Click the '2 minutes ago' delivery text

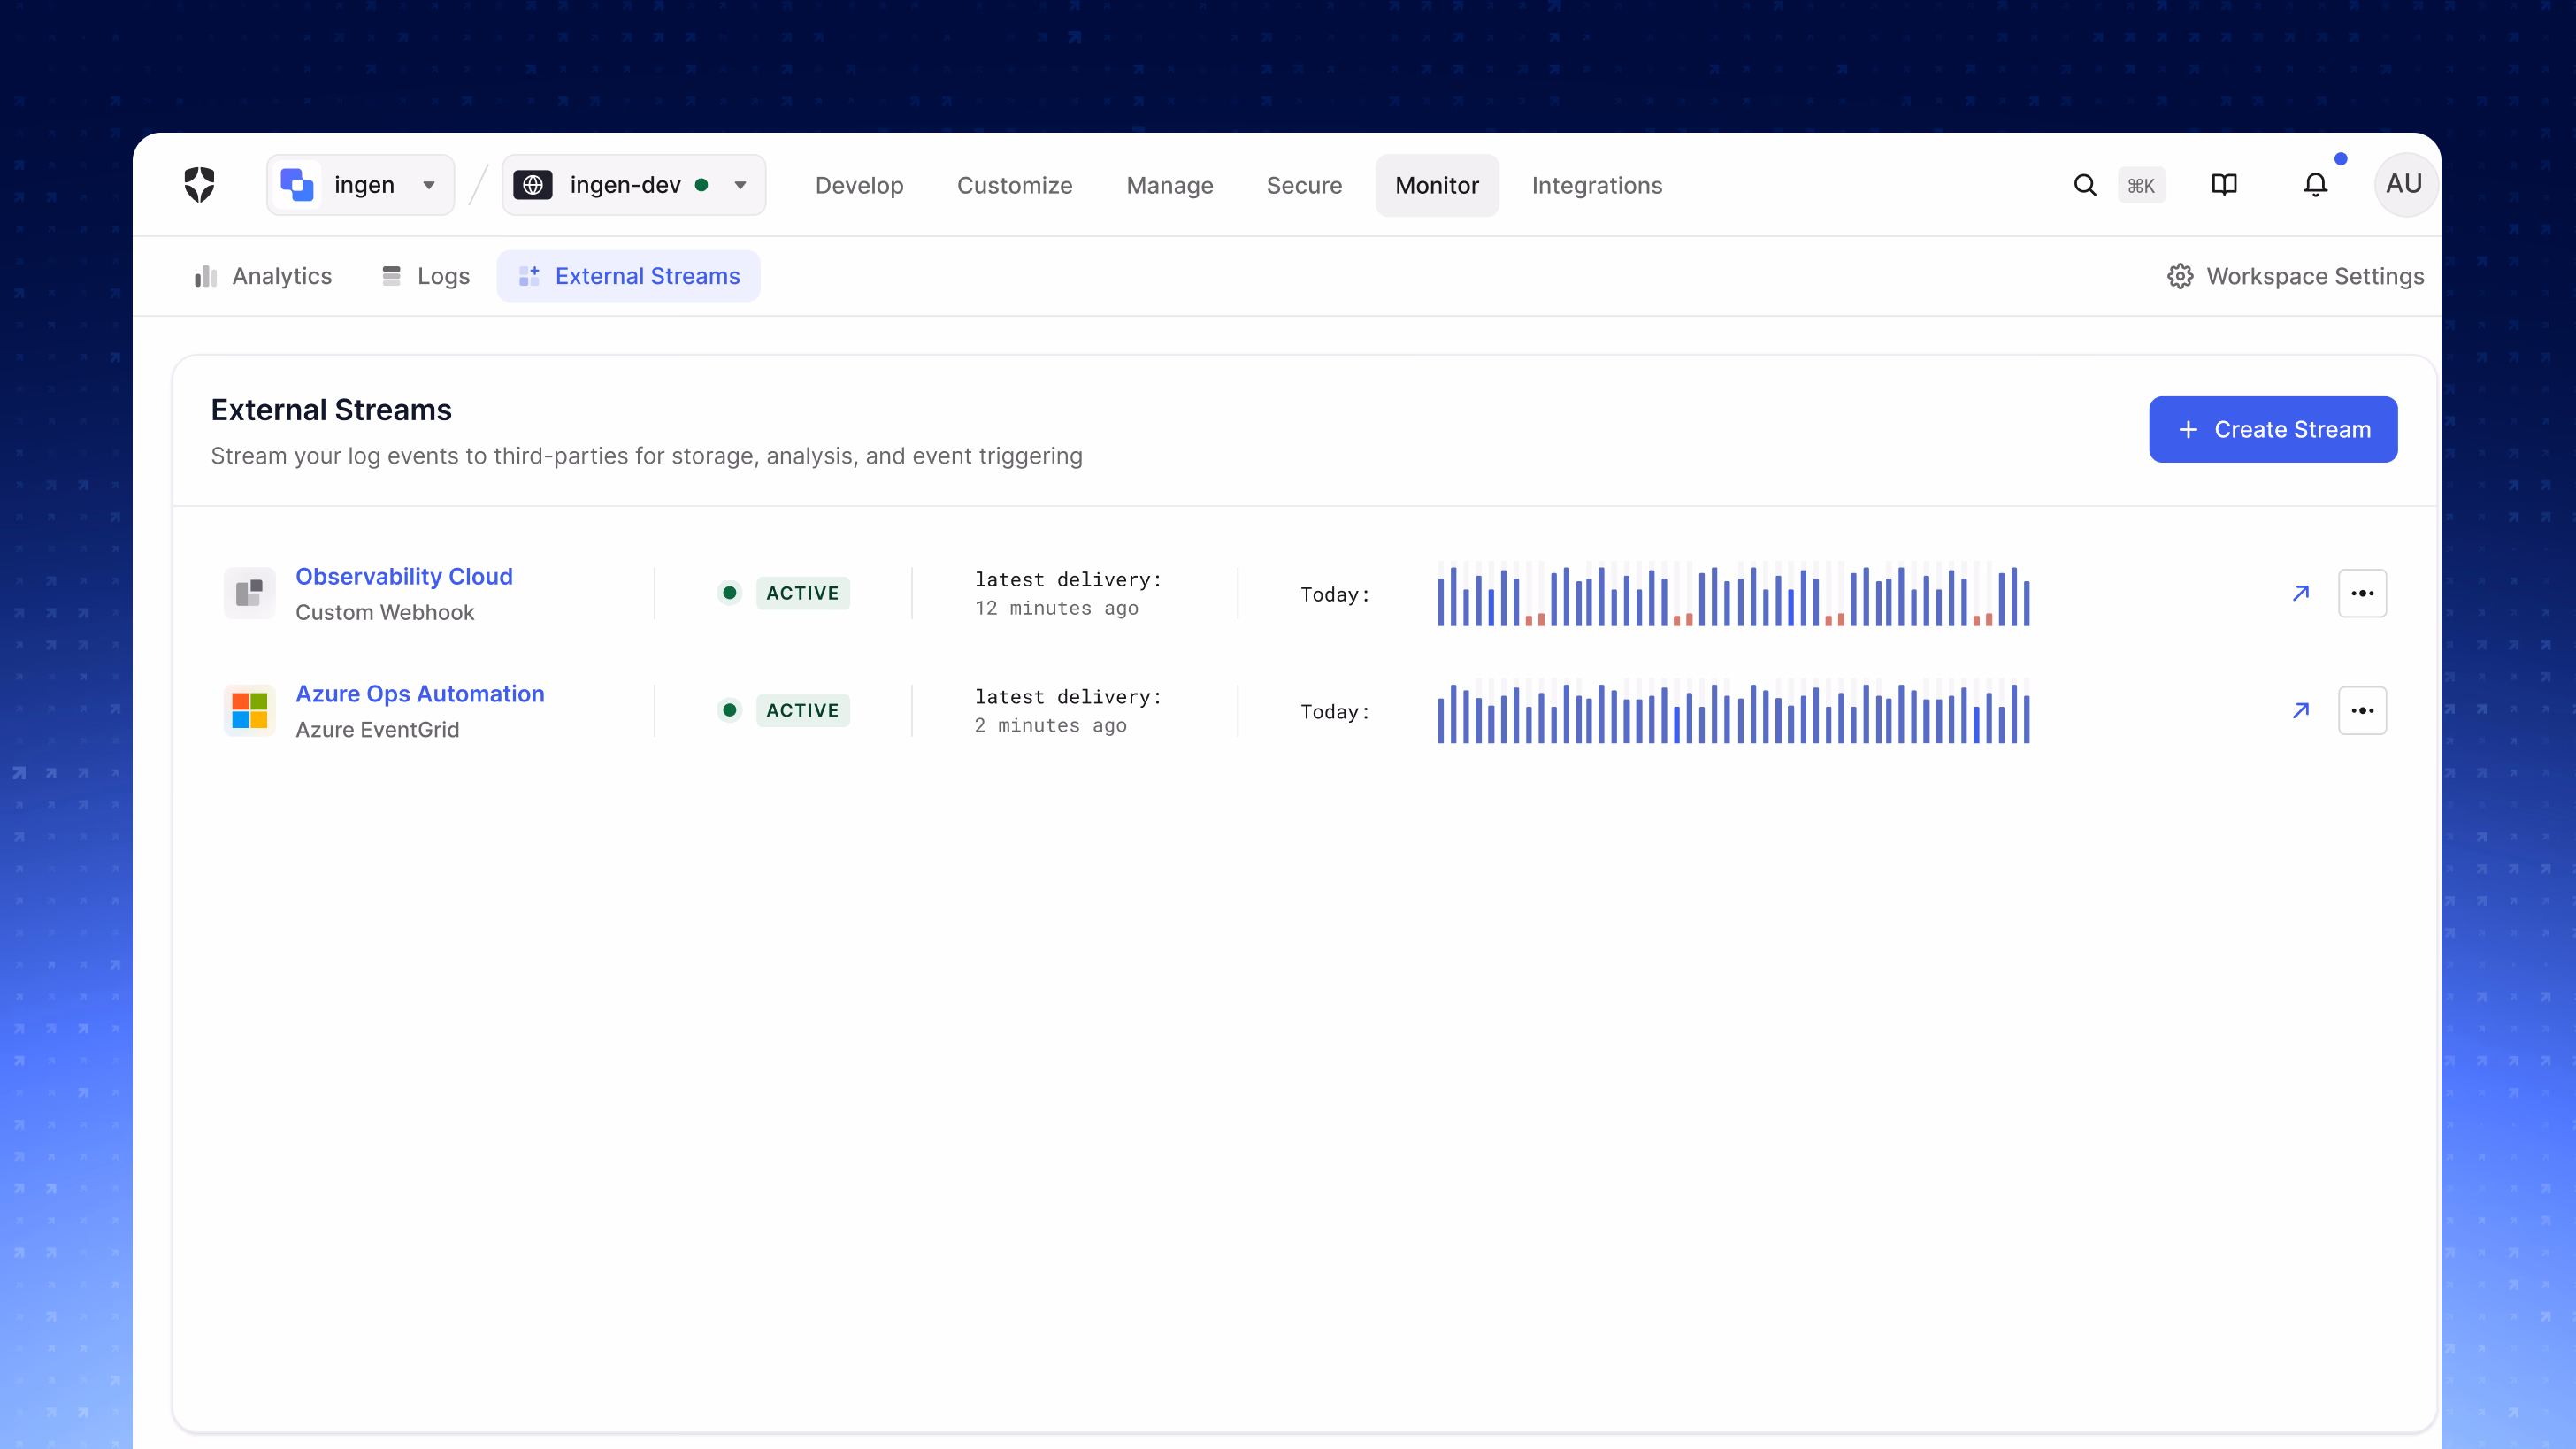point(1050,725)
